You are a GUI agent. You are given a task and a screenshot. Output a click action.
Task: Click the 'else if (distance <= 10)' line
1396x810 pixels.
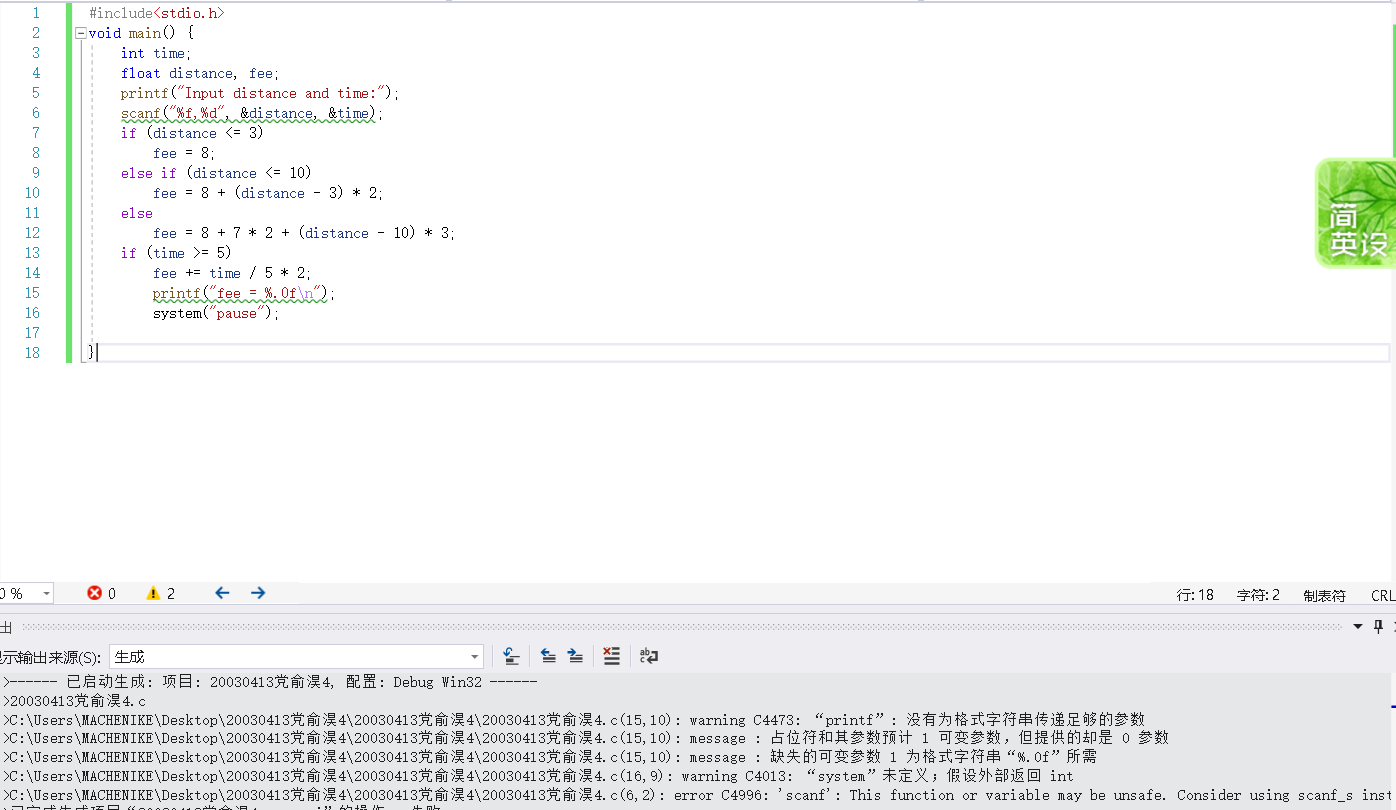216,173
